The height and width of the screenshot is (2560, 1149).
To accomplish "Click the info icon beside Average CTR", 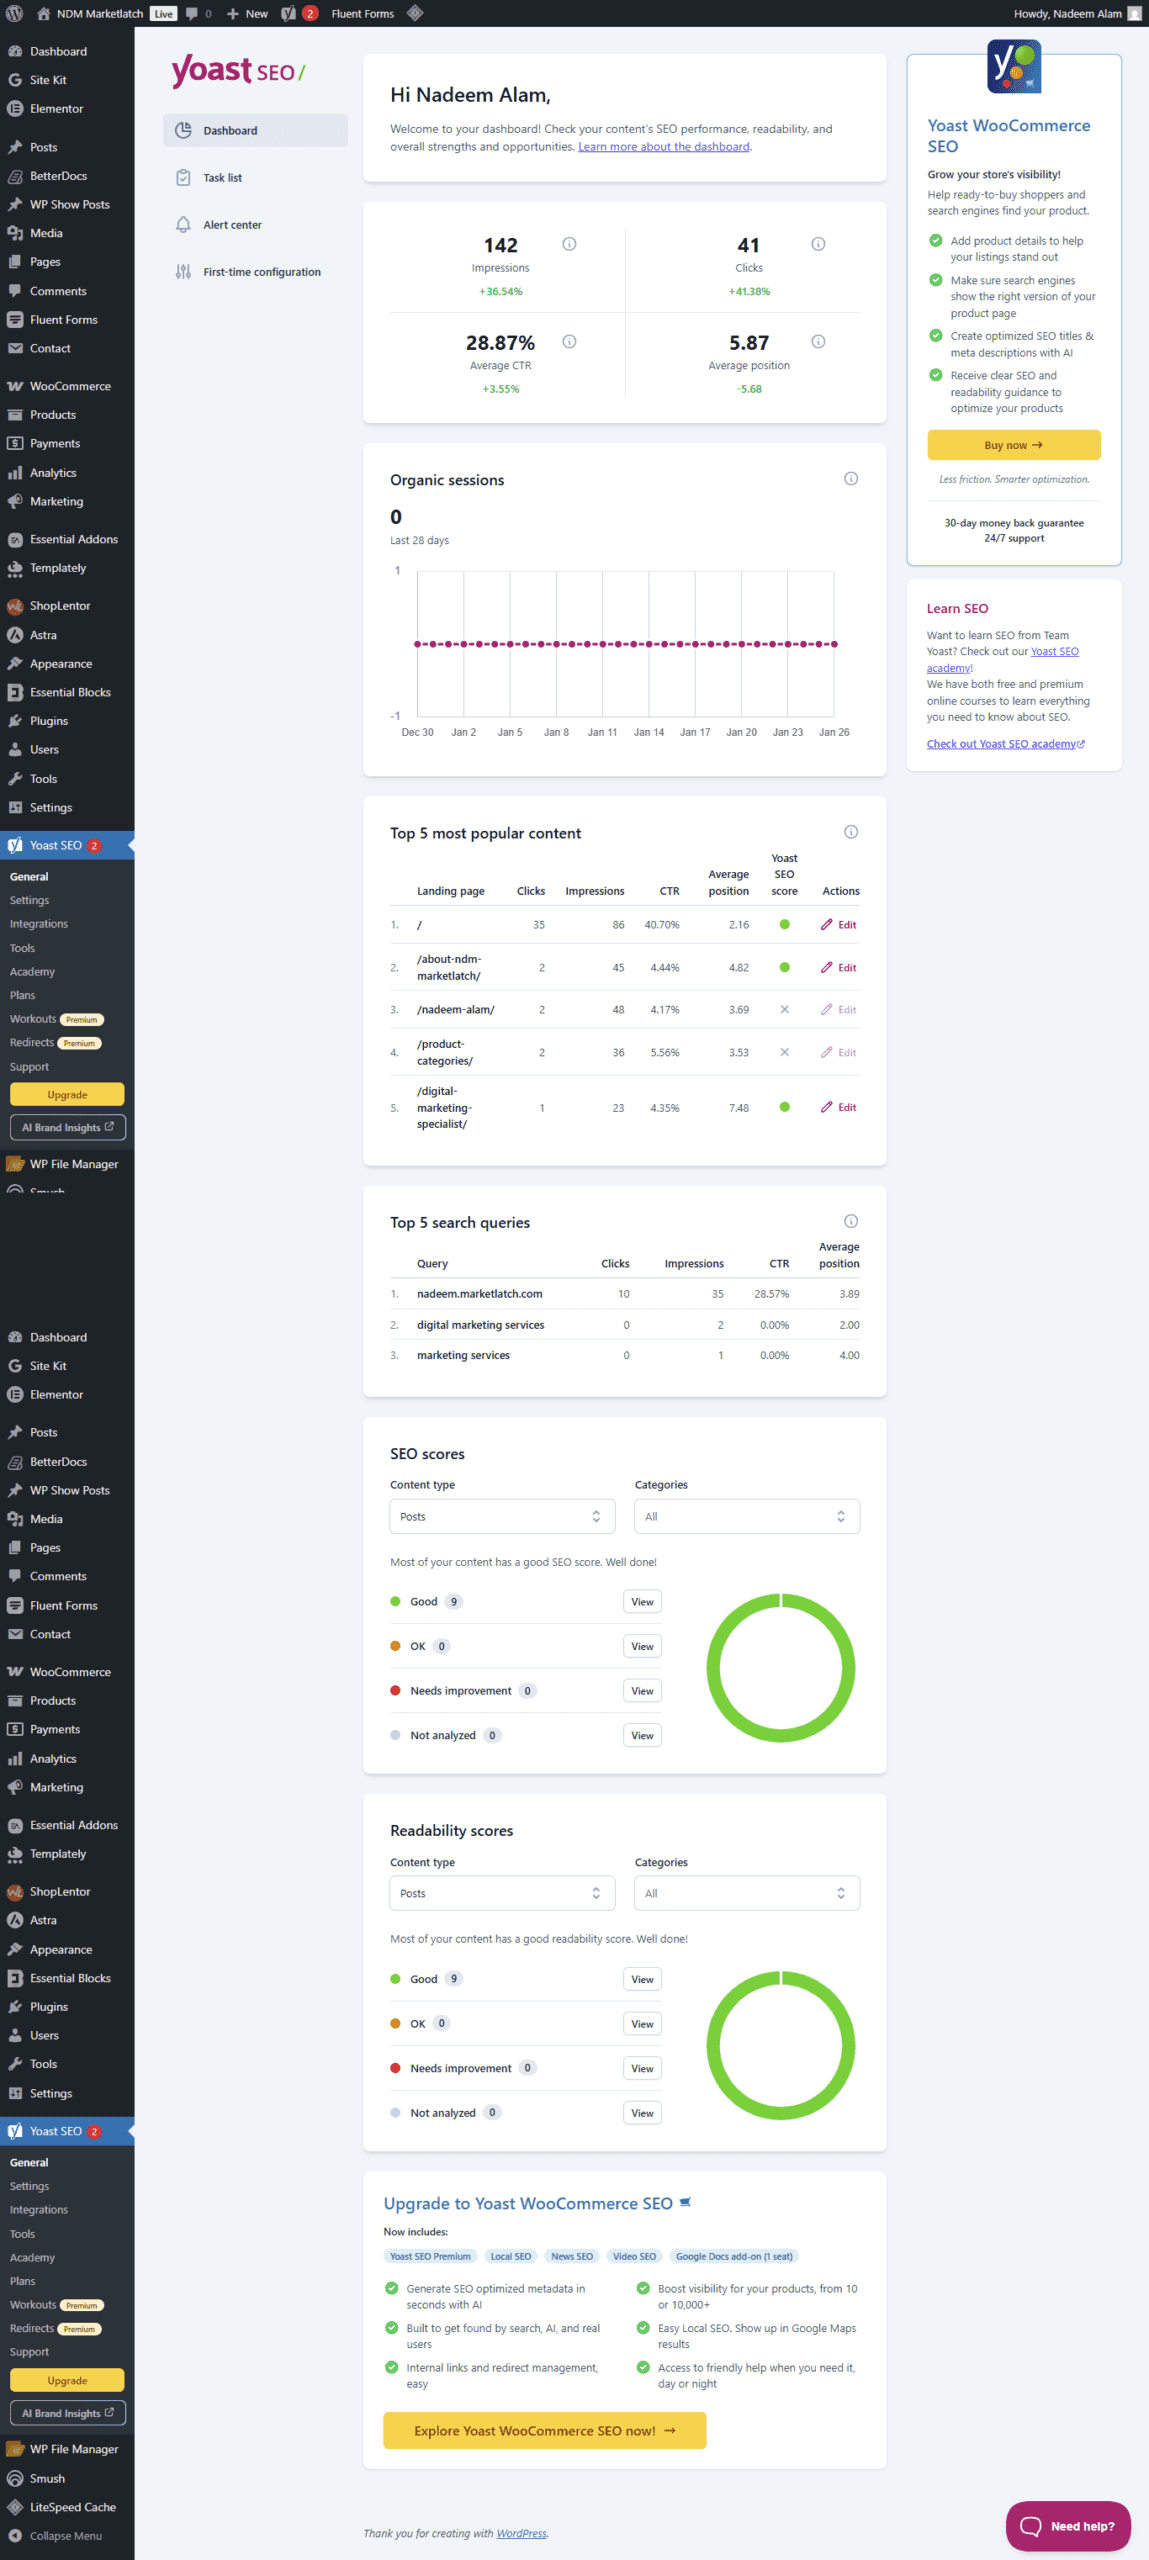I will (569, 342).
